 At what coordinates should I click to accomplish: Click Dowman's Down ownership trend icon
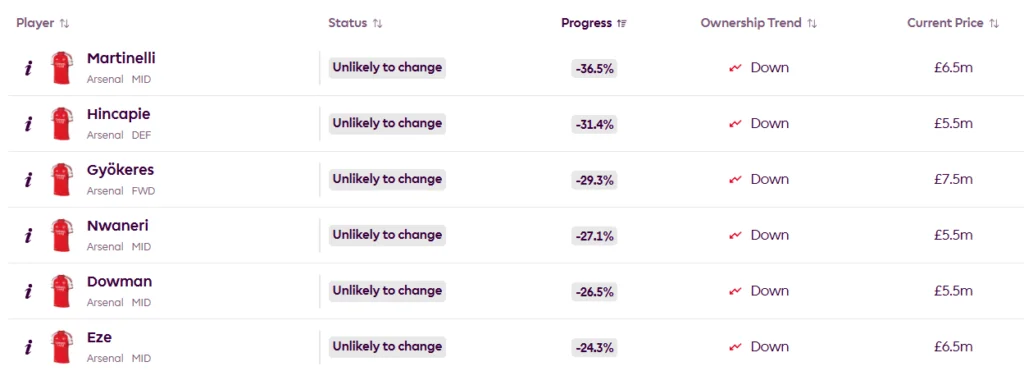735,291
